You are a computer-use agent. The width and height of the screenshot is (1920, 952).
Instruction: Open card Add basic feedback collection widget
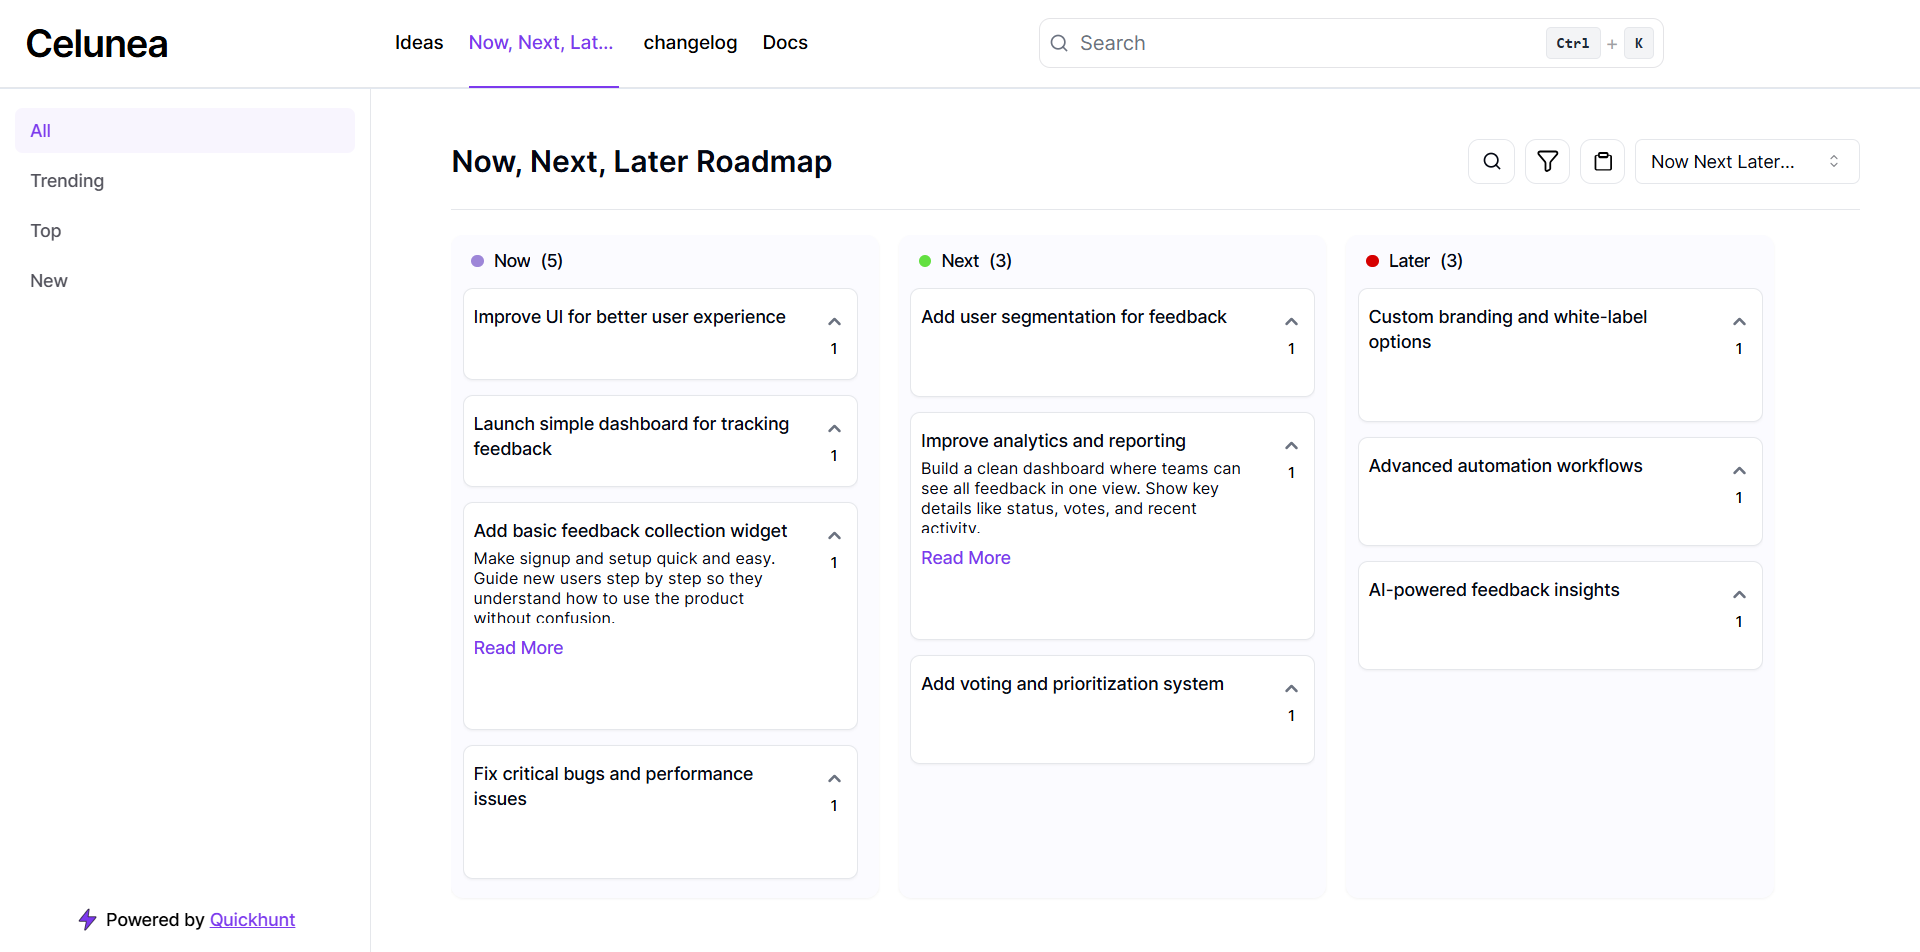tap(660, 616)
